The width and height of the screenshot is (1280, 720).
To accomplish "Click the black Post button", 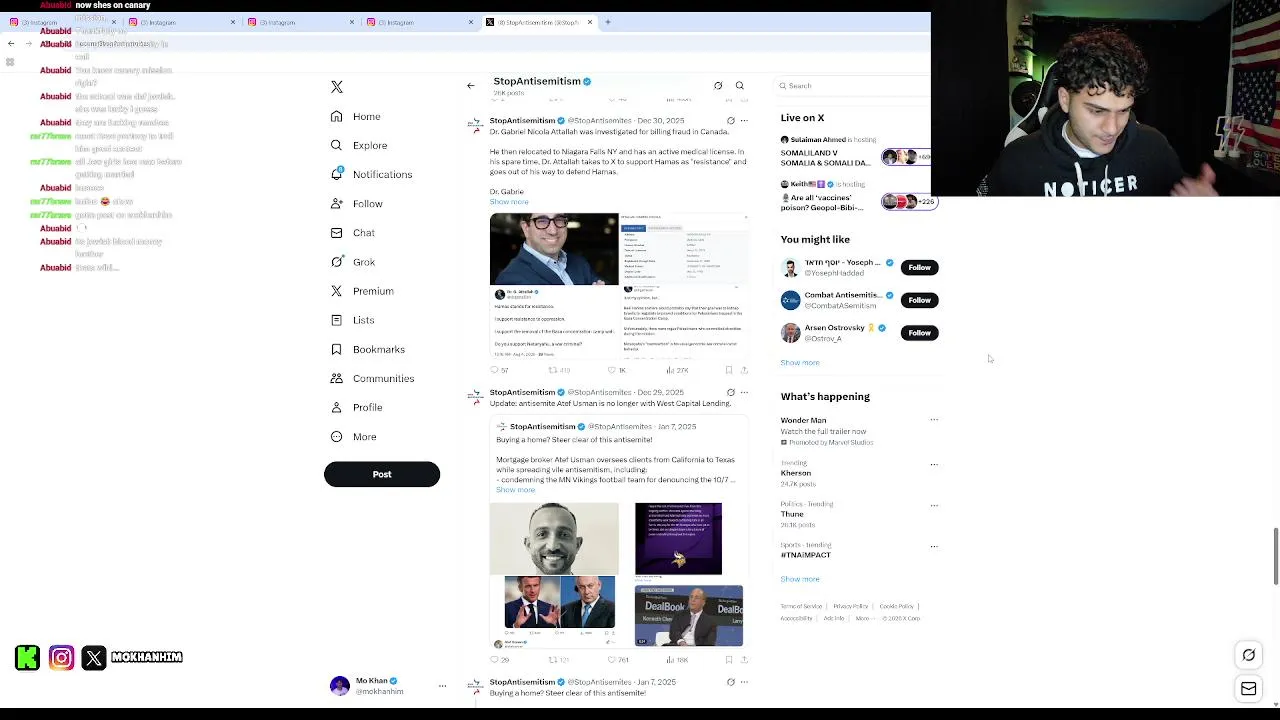I will pyautogui.click(x=382, y=474).
